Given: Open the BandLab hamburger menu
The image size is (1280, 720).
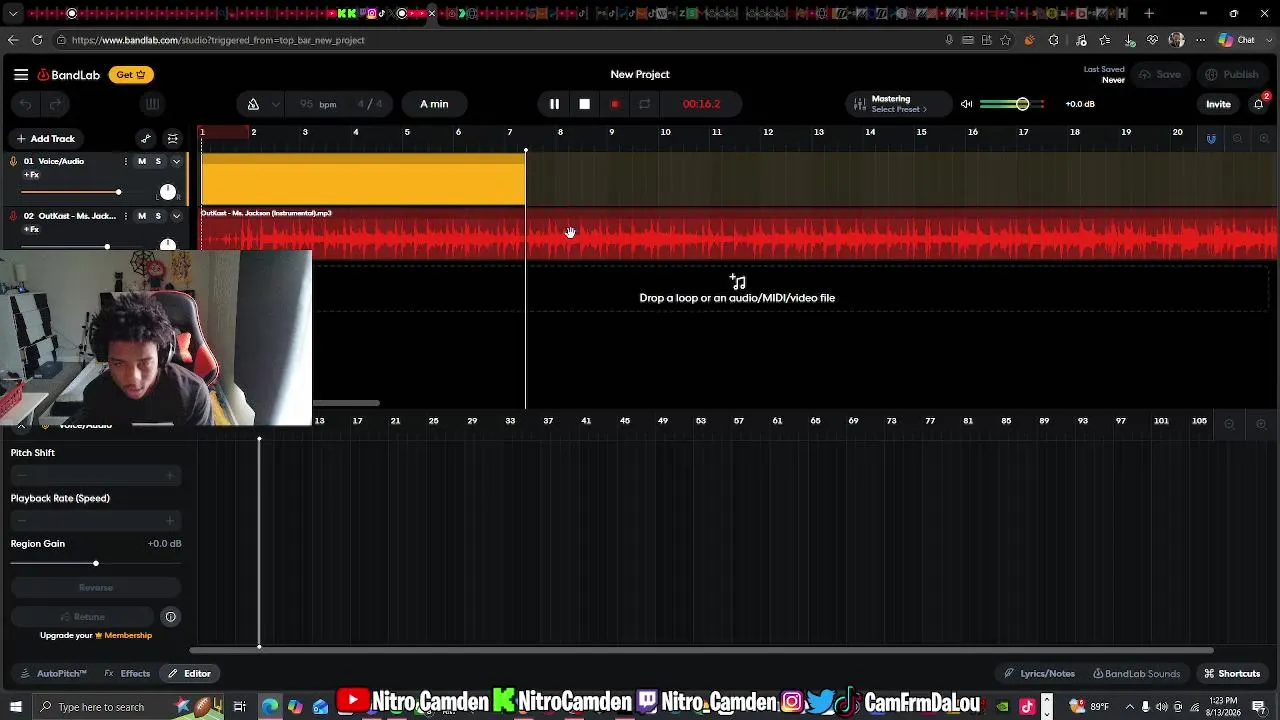Looking at the screenshot, I should pyautogui.click(x=21, y=74).
